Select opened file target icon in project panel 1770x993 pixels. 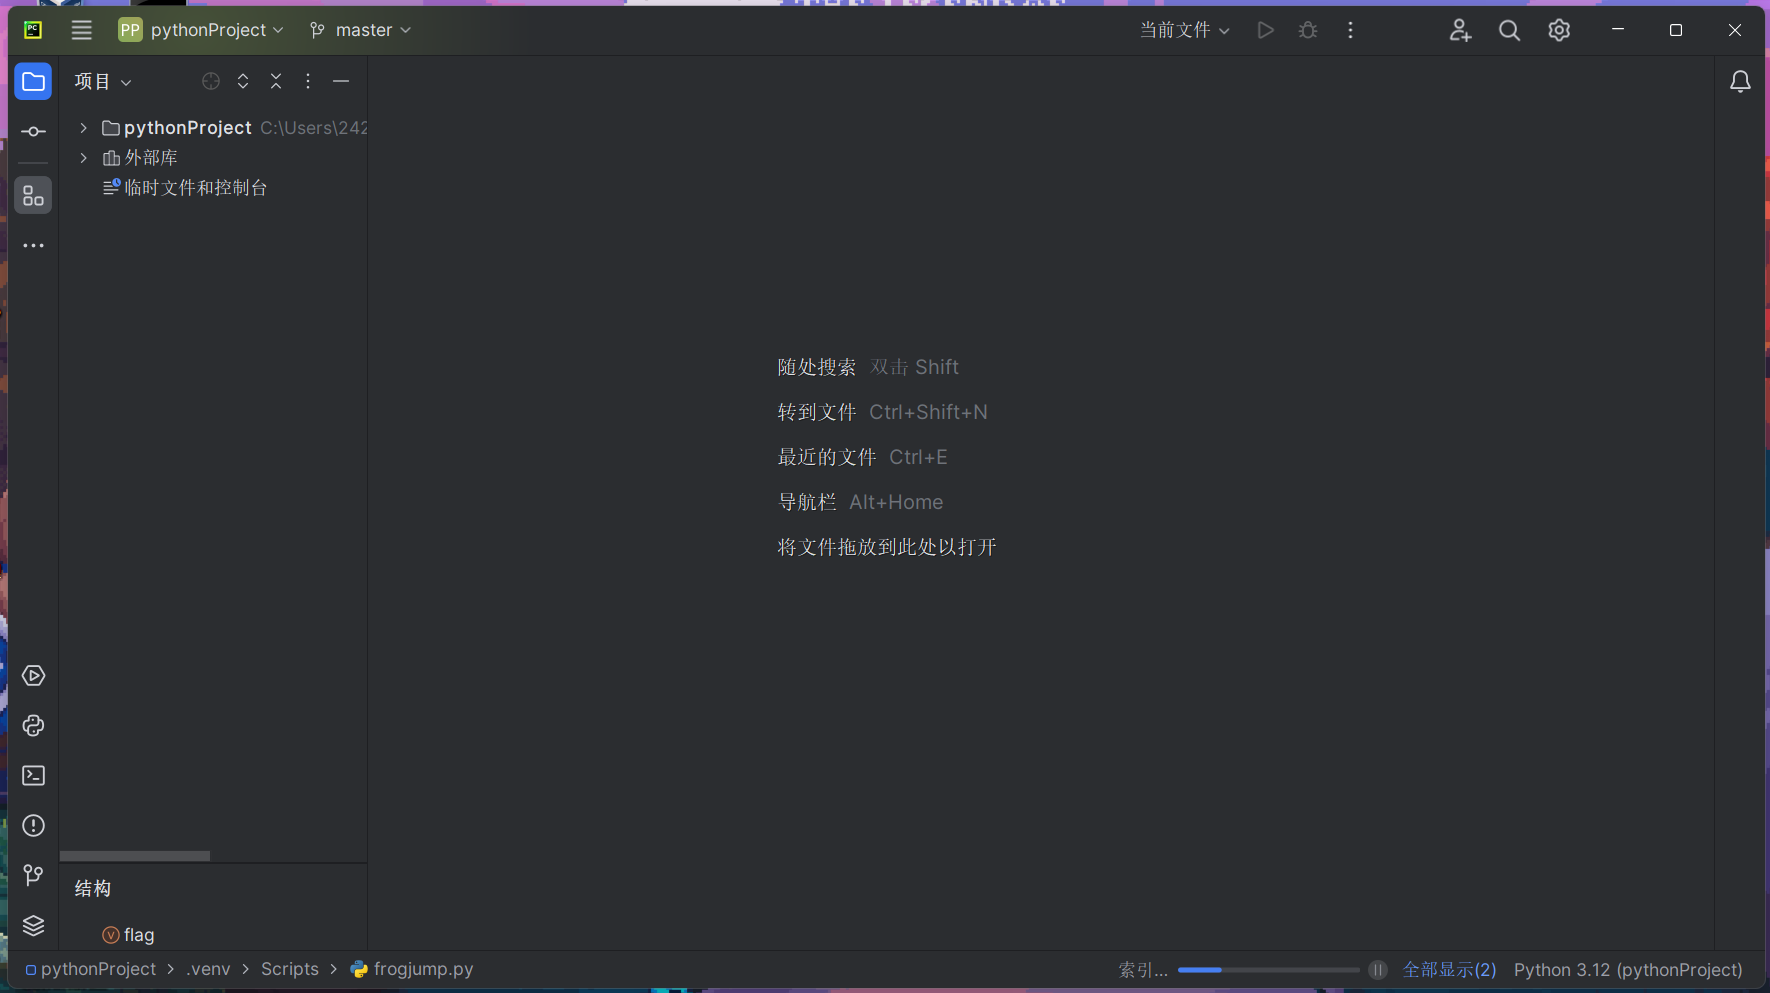click(x=210, y=82)
